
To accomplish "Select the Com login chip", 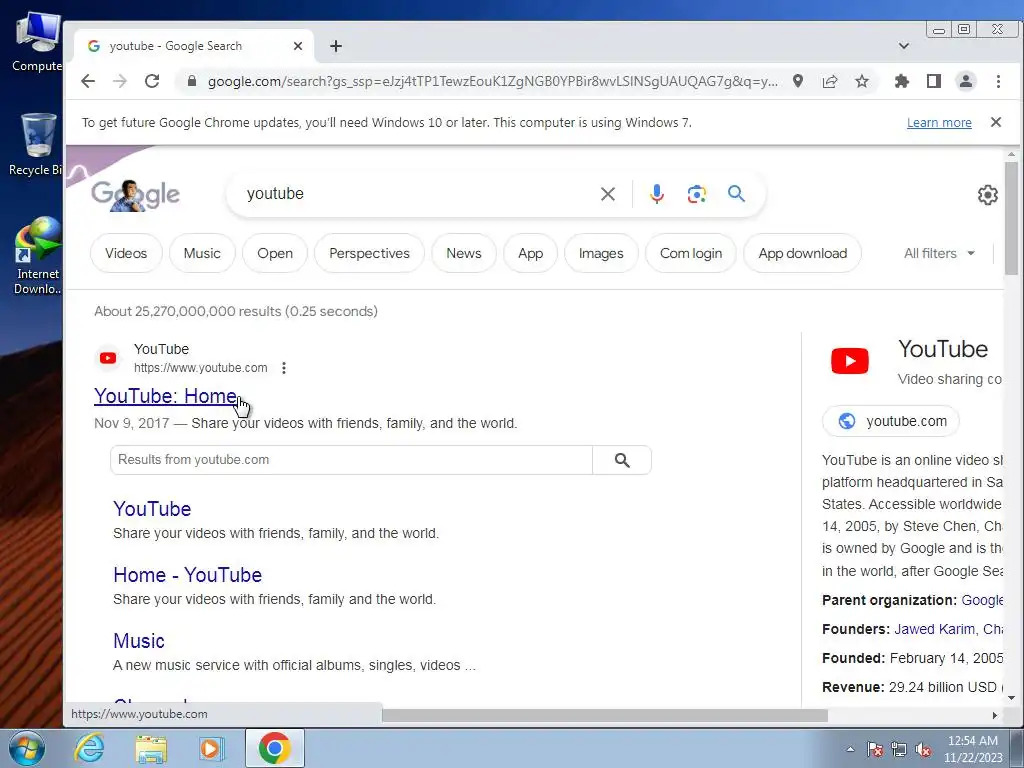I will pyautogui.click(x=691, y=253).
